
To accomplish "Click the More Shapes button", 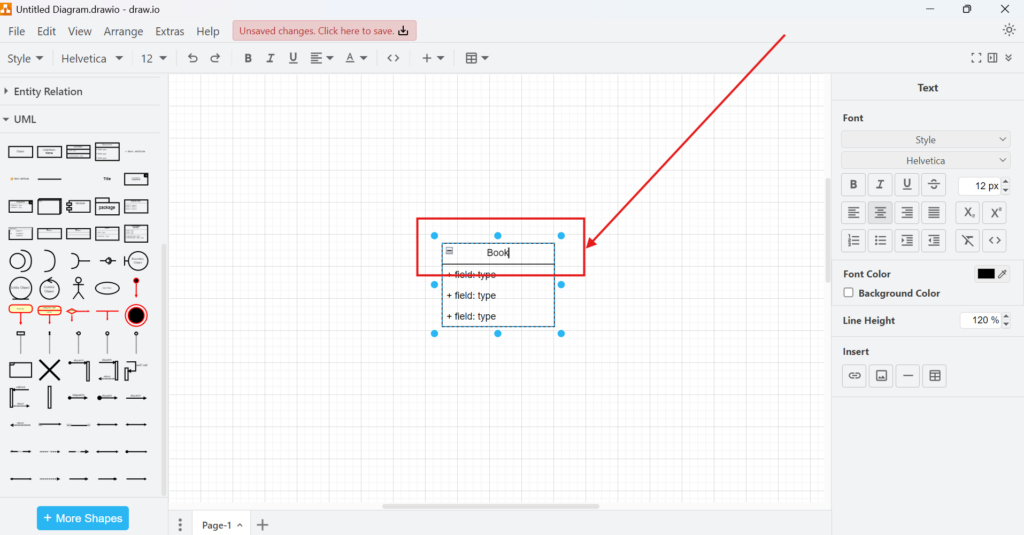I will point(83,518).
